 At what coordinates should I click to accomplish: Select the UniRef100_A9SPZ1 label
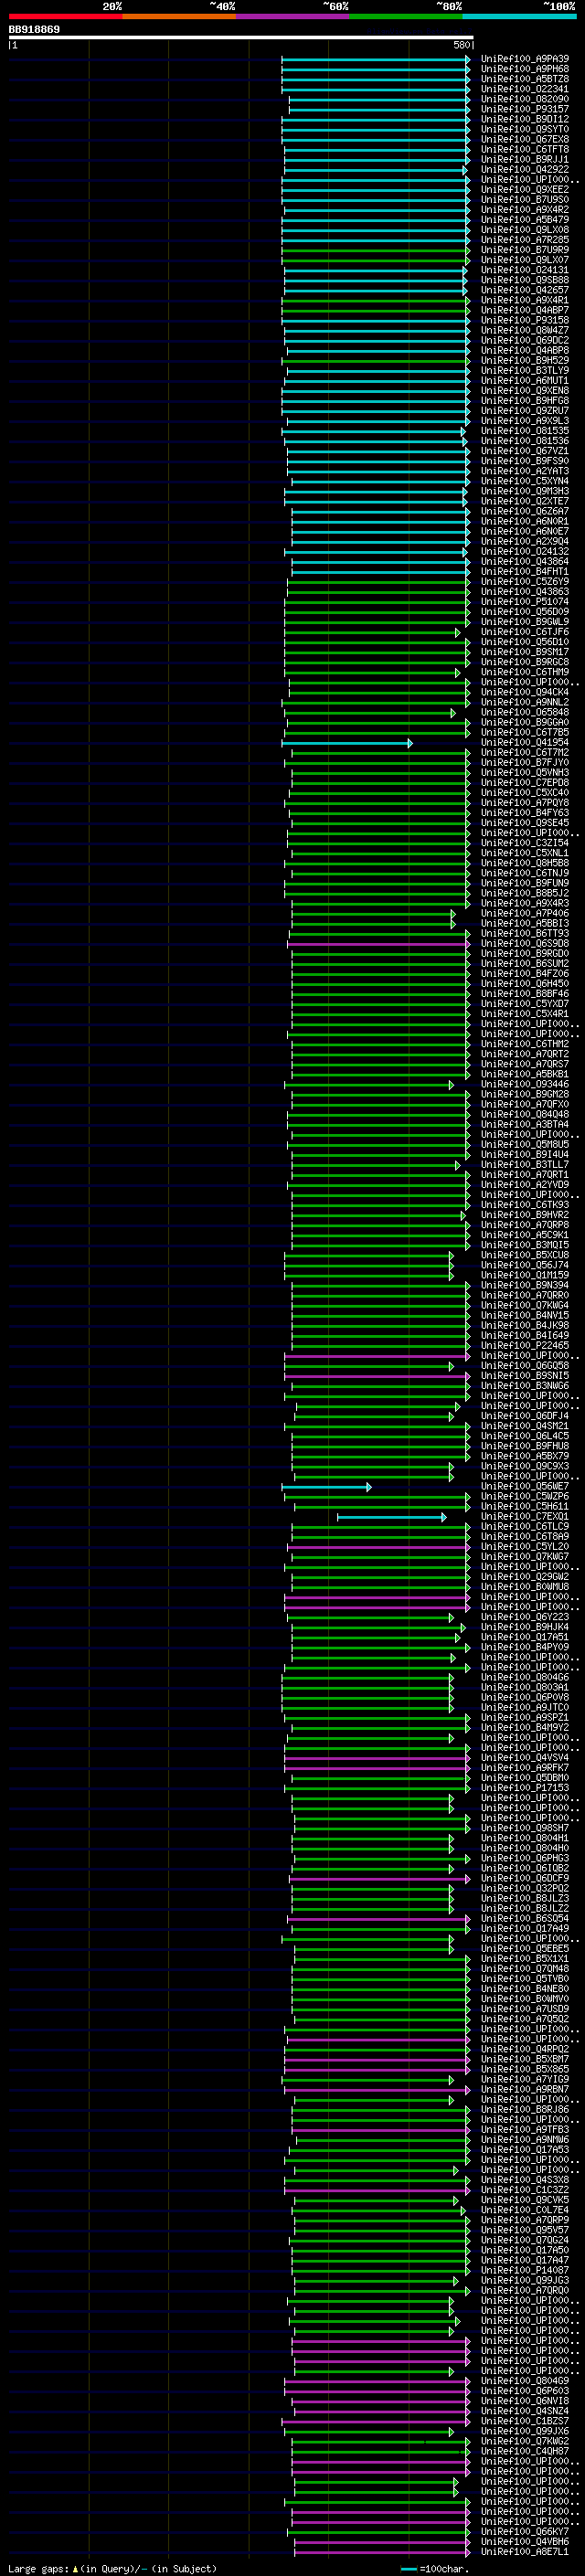pyautogui.click(x=525, y=1718)
